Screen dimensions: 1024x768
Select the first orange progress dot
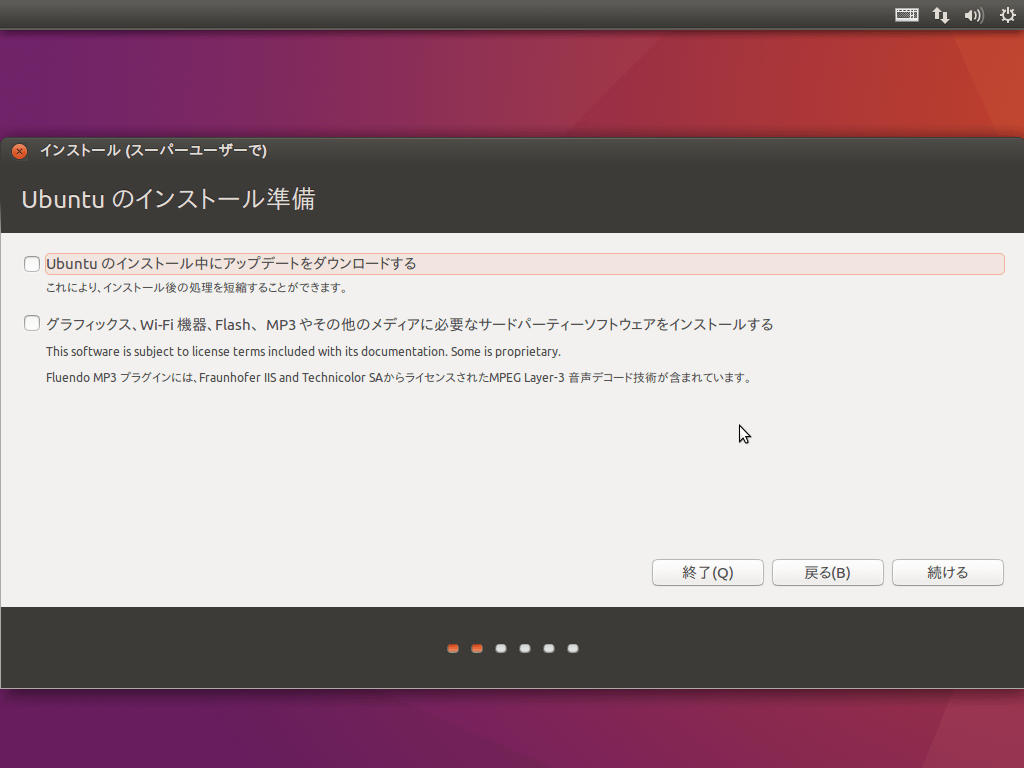pos(452,648)
